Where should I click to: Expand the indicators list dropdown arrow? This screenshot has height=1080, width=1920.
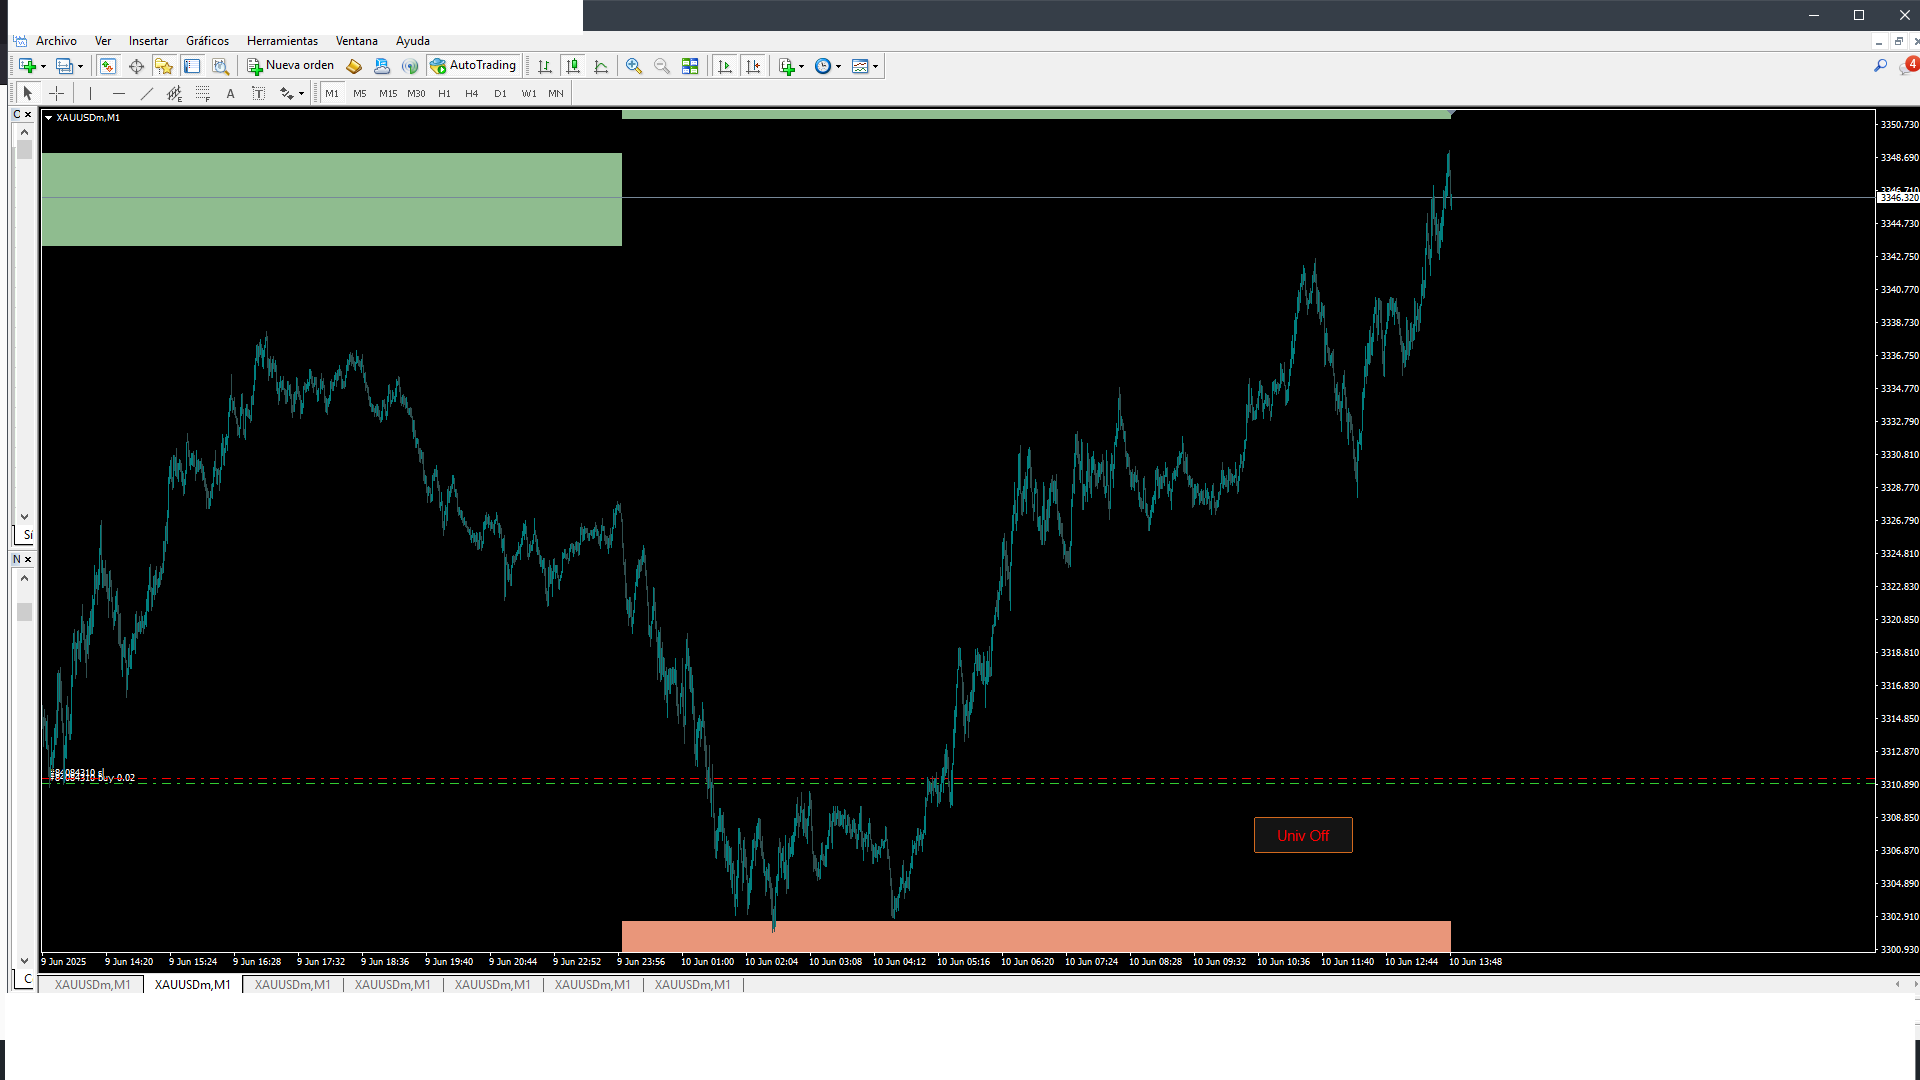coord(801,67)
